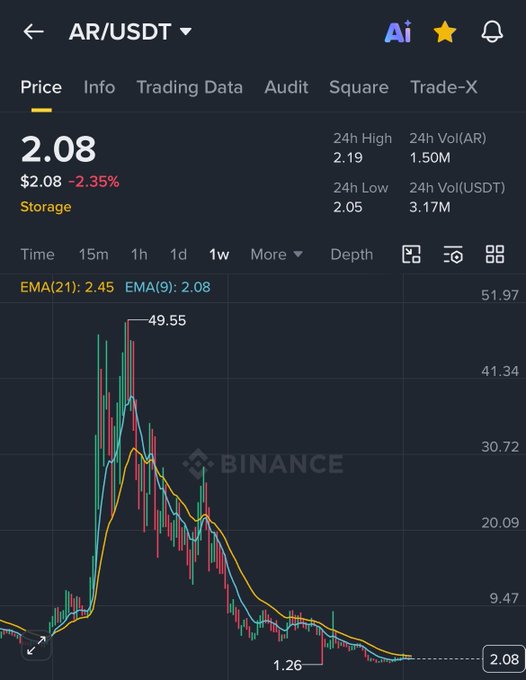
Task: Expand the More intervals dropdown
Action: (277, 254)
